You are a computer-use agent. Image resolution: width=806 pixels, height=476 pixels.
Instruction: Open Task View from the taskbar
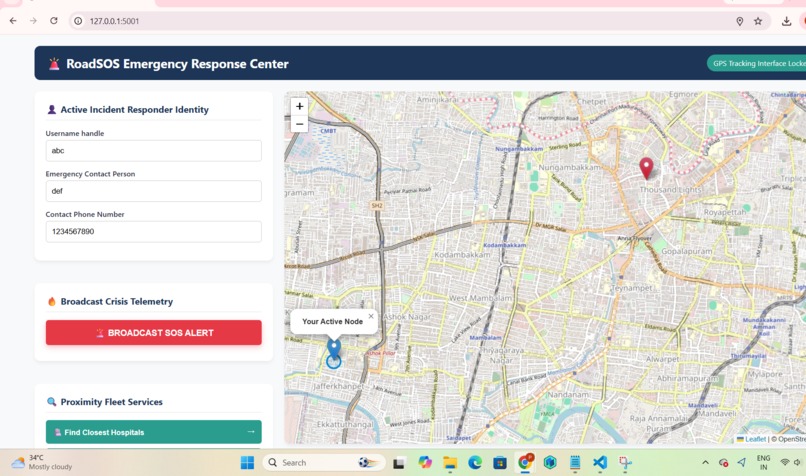pos(398,463)
